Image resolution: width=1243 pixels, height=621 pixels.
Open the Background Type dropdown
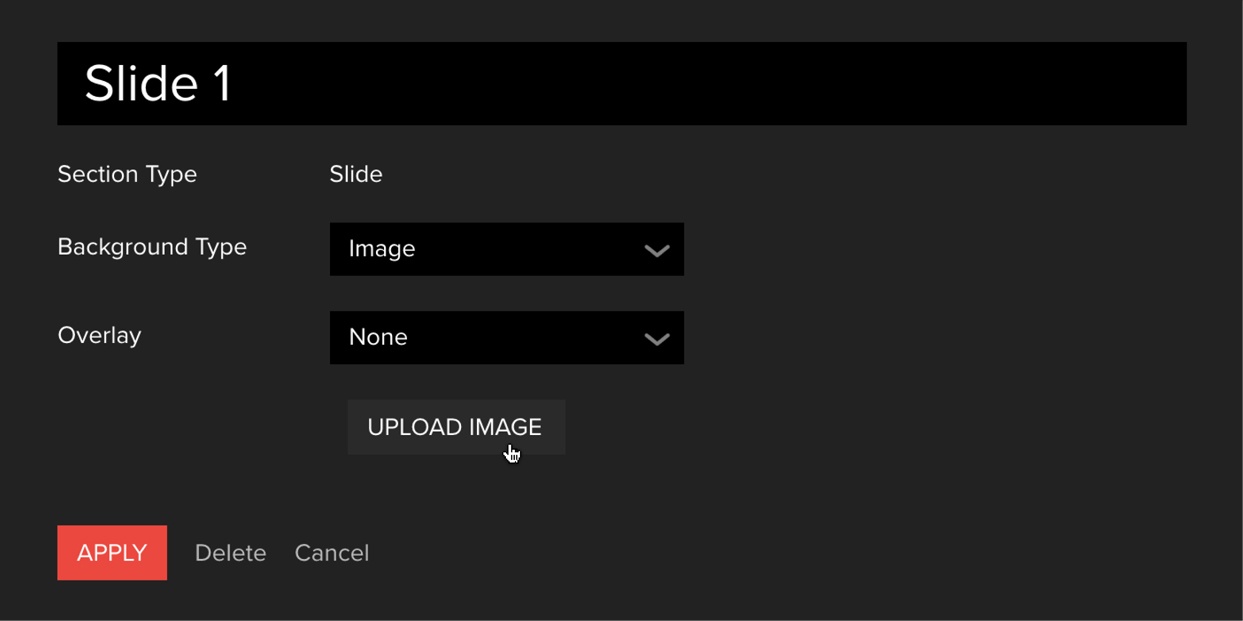506,249
